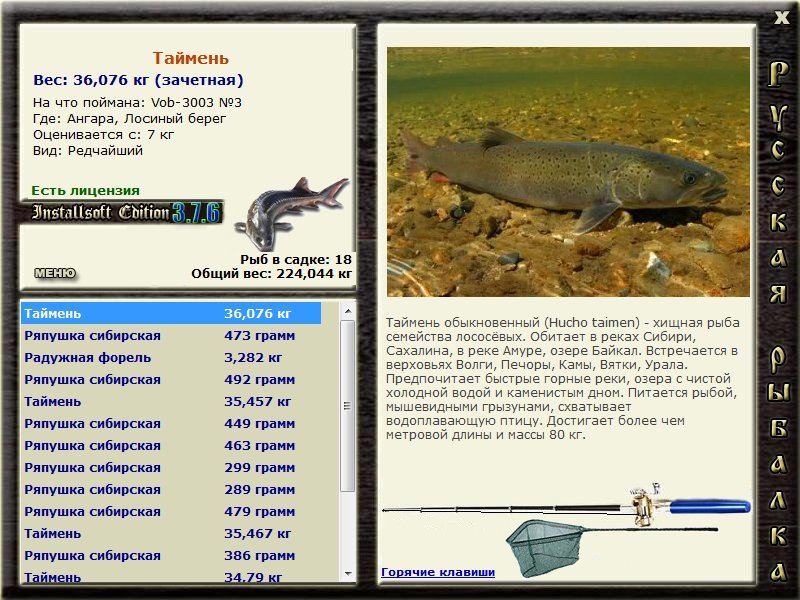Click the taimen underwater photo
The image size is (800, 600).
click(x=568, y=171)
